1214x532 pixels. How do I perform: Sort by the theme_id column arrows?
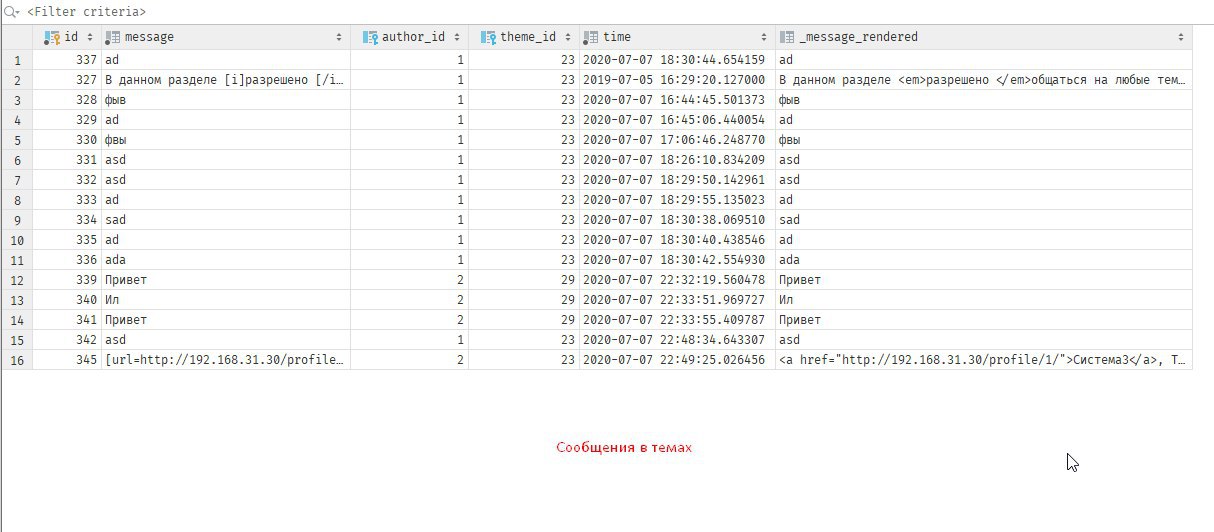pyautogui.click(x=568, y=37)
